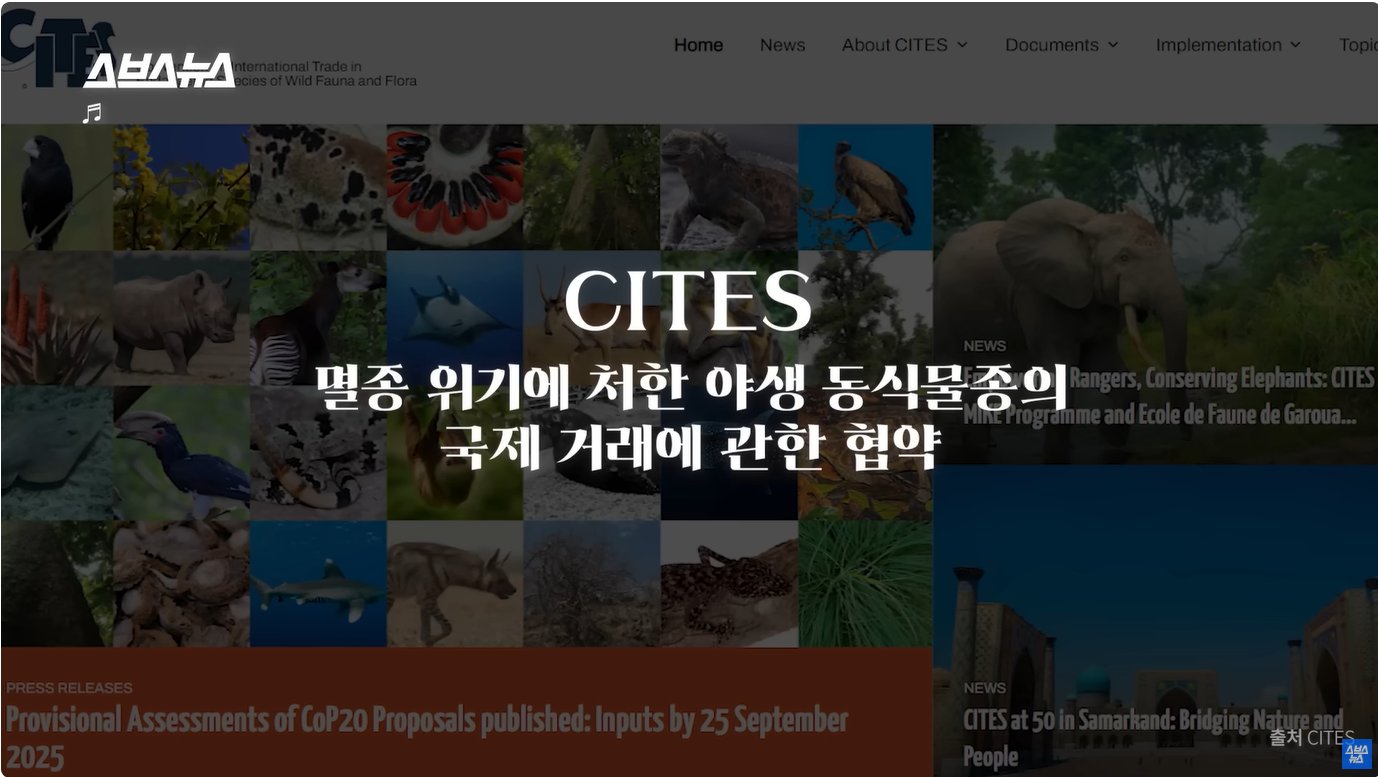Click the vulture photo on the blue background
Screen dimensions: 1378x777
(x=865, y=187)
